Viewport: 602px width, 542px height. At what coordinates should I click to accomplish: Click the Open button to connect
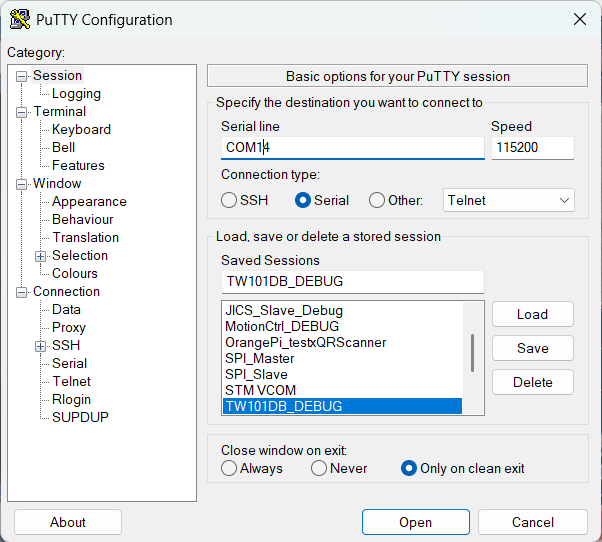pos(415,522)
